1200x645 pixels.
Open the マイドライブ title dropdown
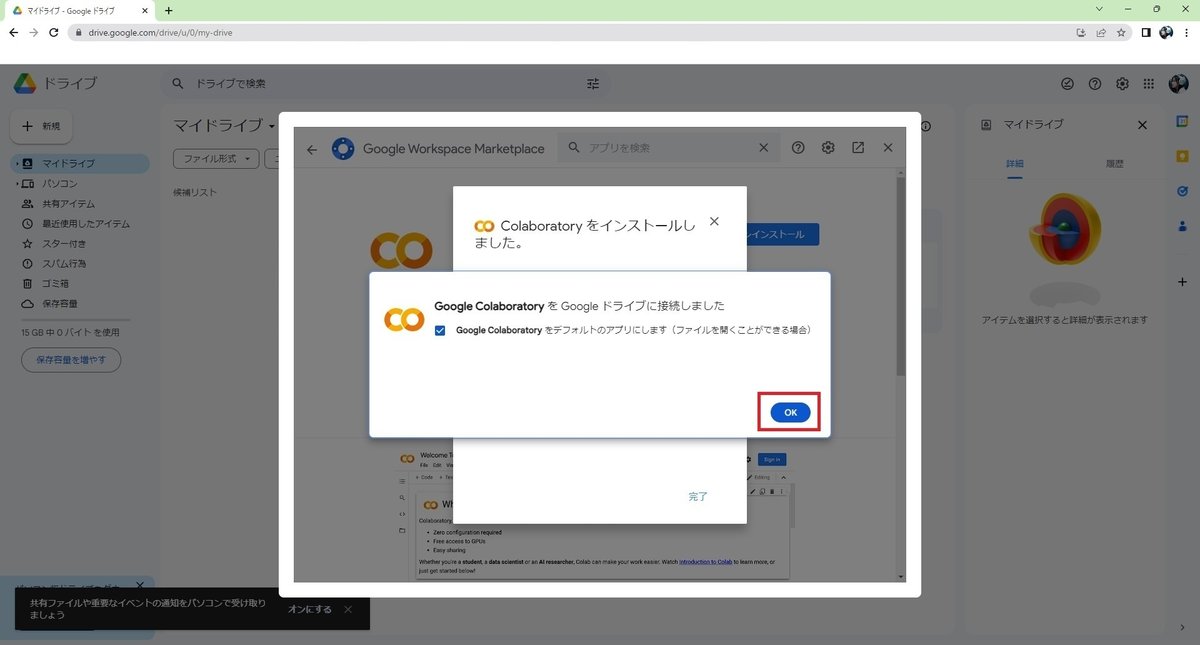(x=224, y=126)
